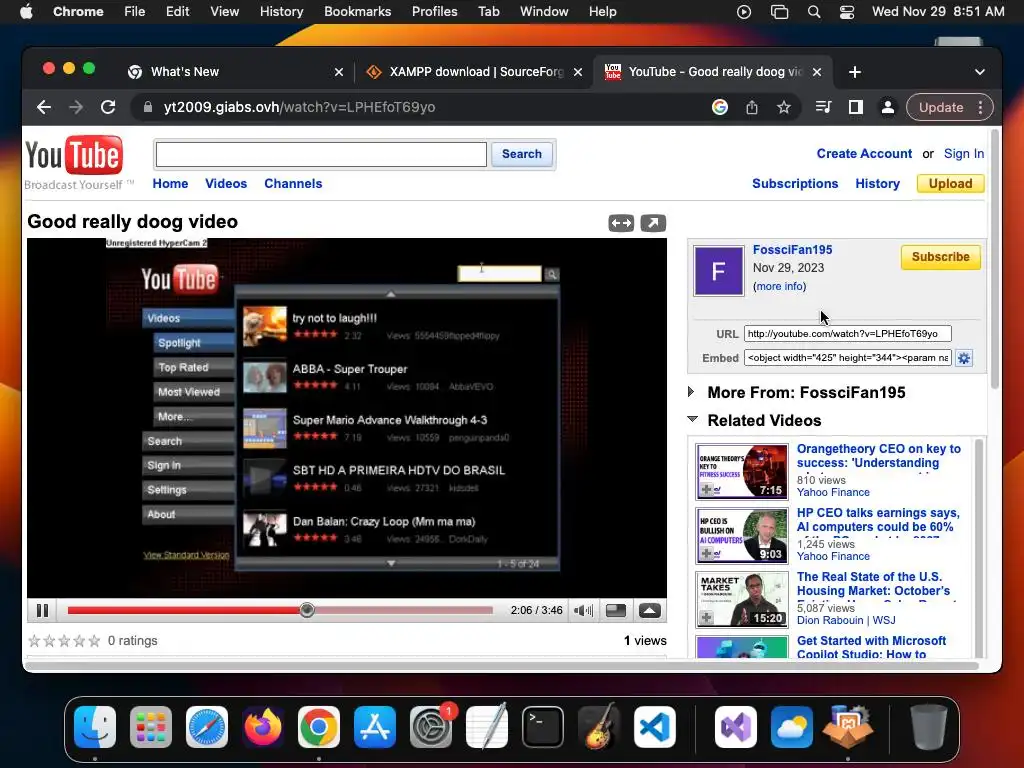Click the widen player double-arrow icon
The height and width of the screenshot is (768, 1024).
click(x=621, y=223)
